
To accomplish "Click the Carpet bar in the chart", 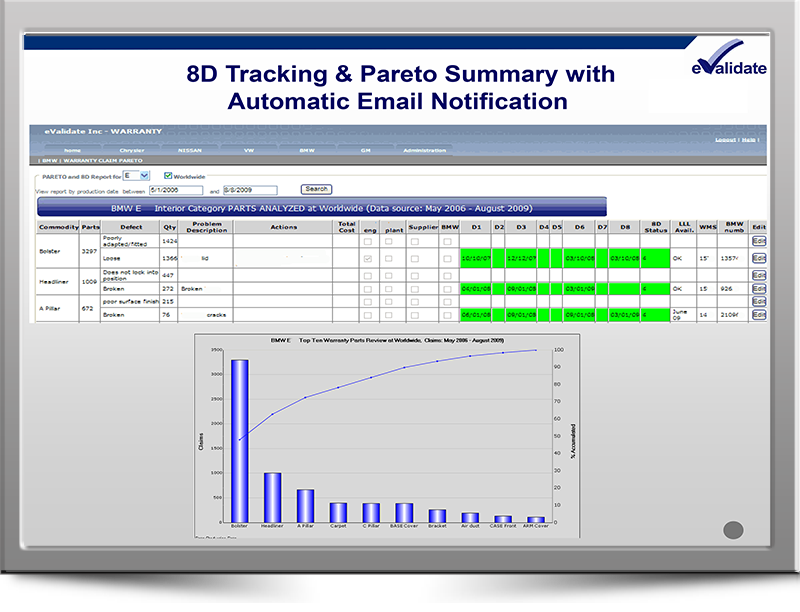I will click(x=338, y=513).
